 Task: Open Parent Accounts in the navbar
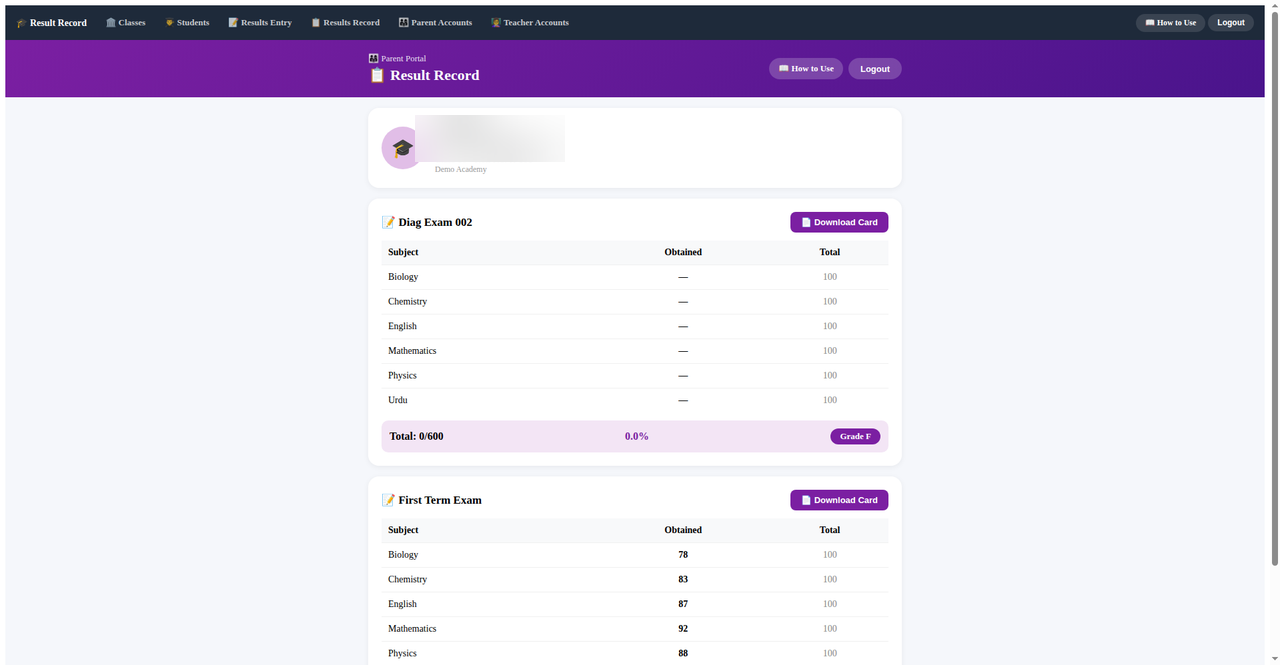[435, 22]
